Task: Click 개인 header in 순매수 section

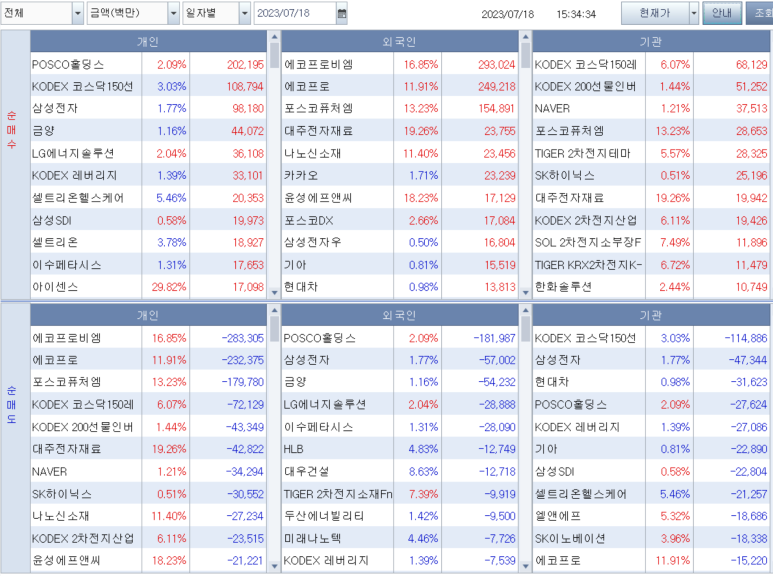Action: (148, 42)
